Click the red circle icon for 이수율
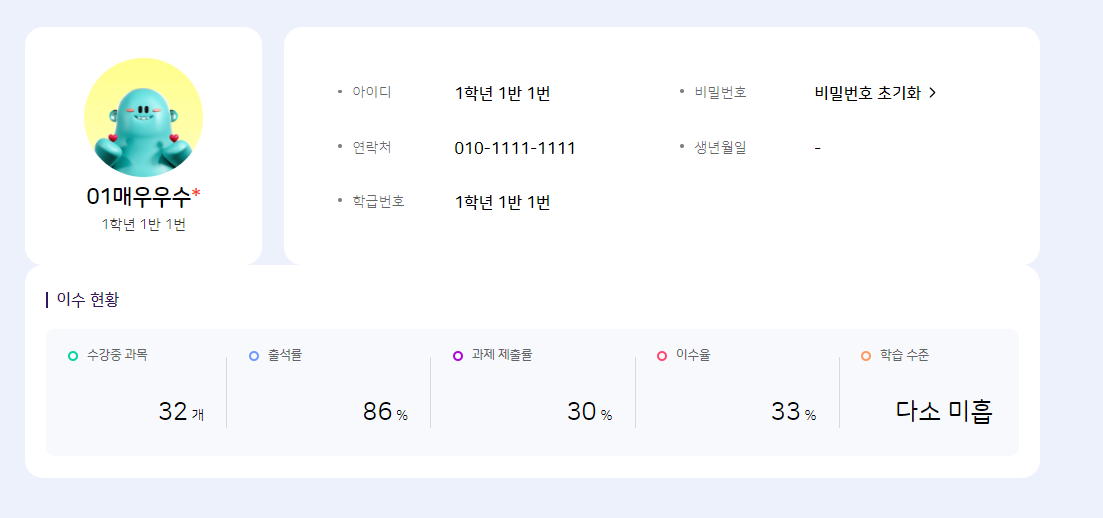The image size is (1103, 518). tap(662, 356)
